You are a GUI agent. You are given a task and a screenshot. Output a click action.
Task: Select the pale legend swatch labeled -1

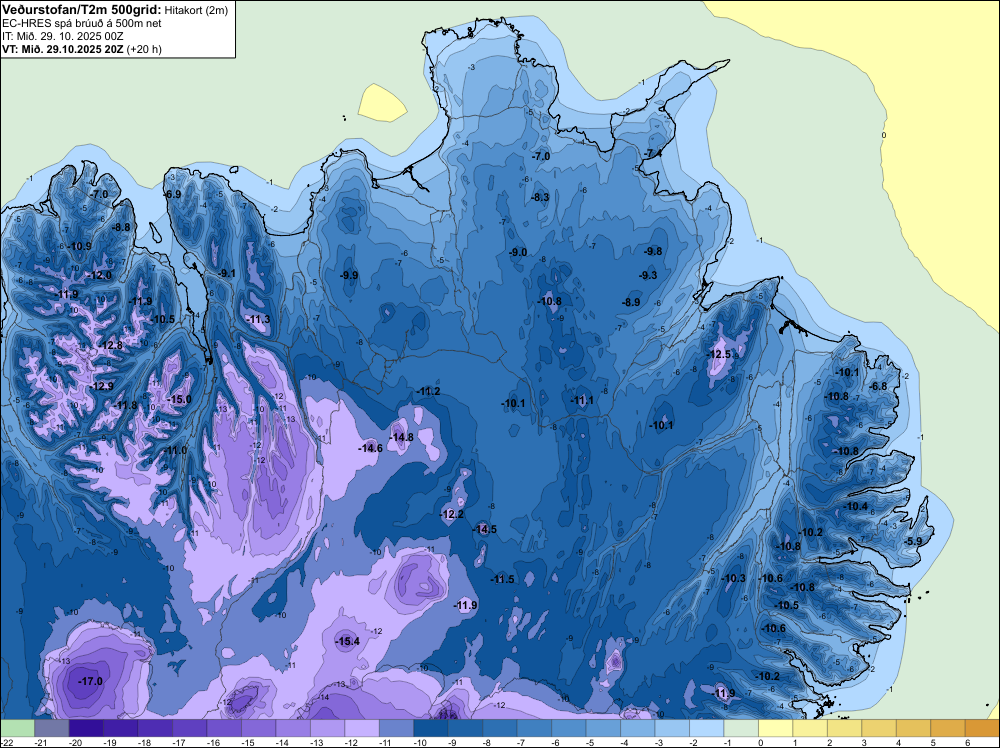tap(740, 728)
